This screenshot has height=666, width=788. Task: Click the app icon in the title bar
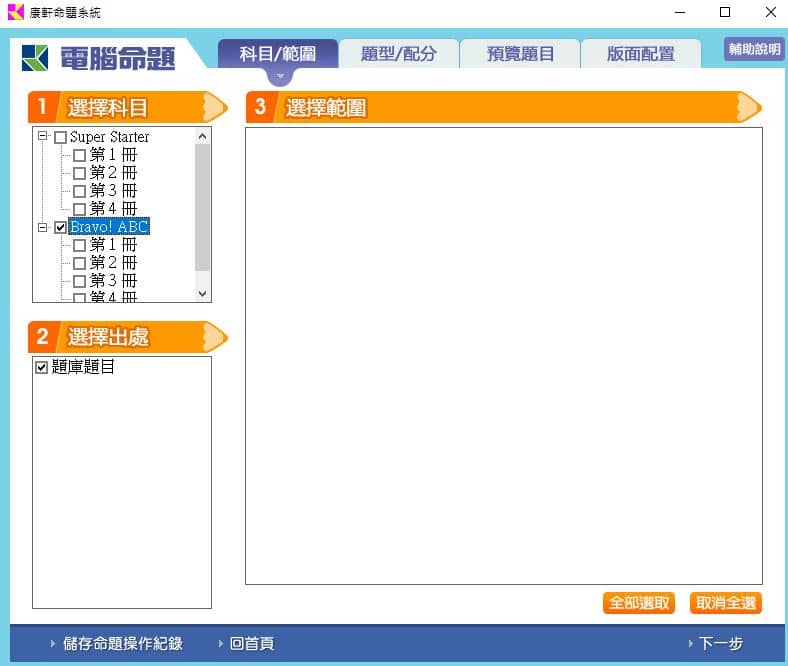[16, 12]
